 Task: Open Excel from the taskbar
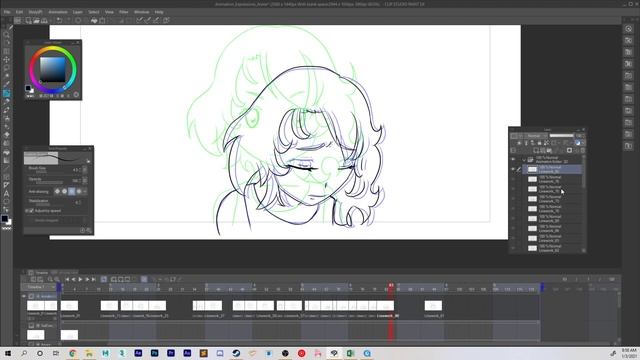(x=350, y=353)
